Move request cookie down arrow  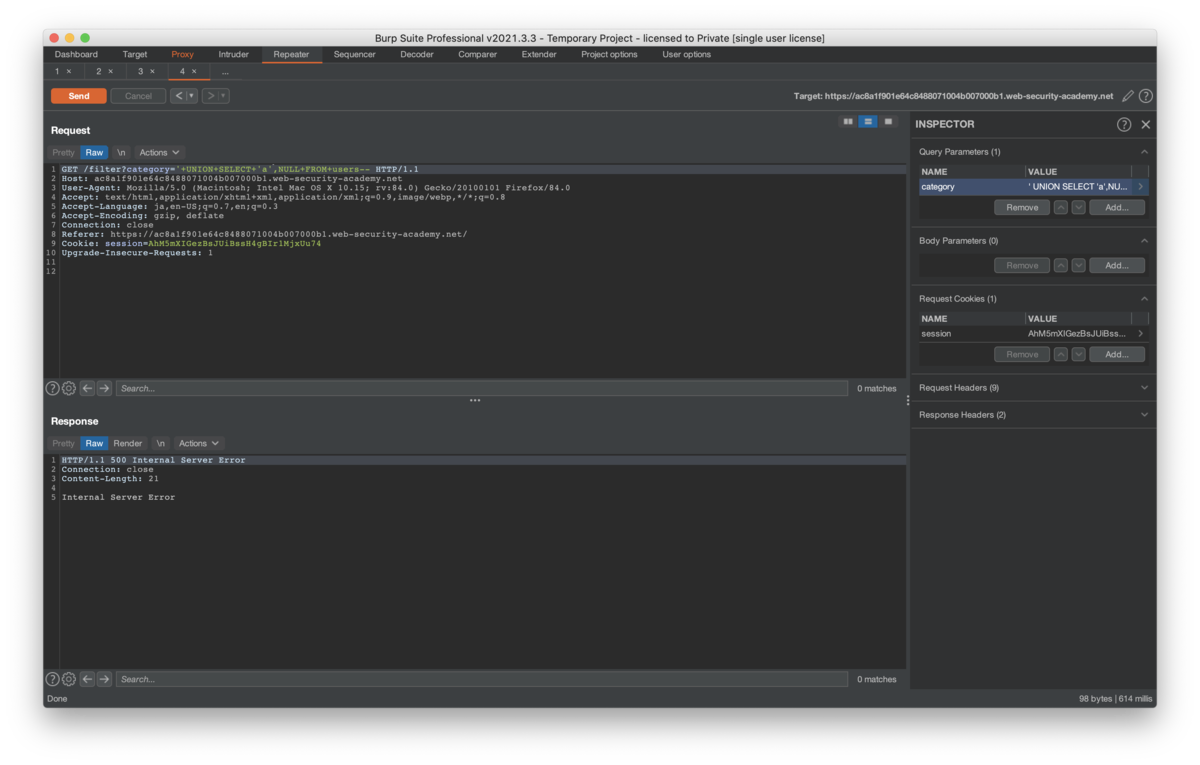(1078, 354)
